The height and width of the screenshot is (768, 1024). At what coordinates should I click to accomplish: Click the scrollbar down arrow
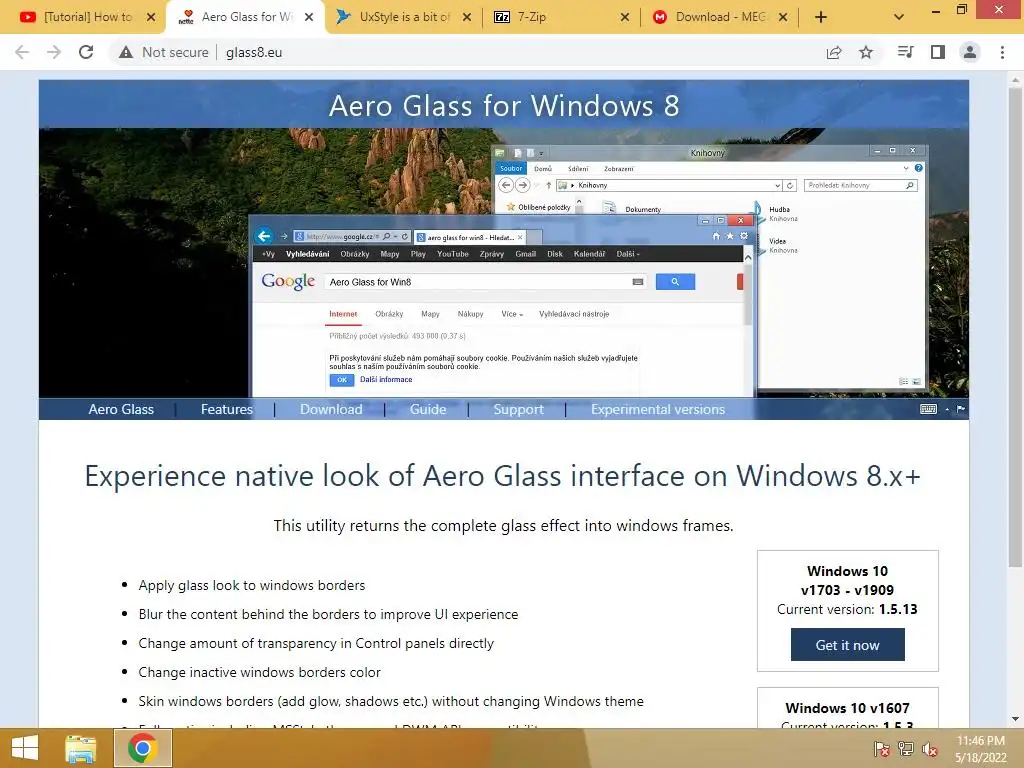[1015, 719]
